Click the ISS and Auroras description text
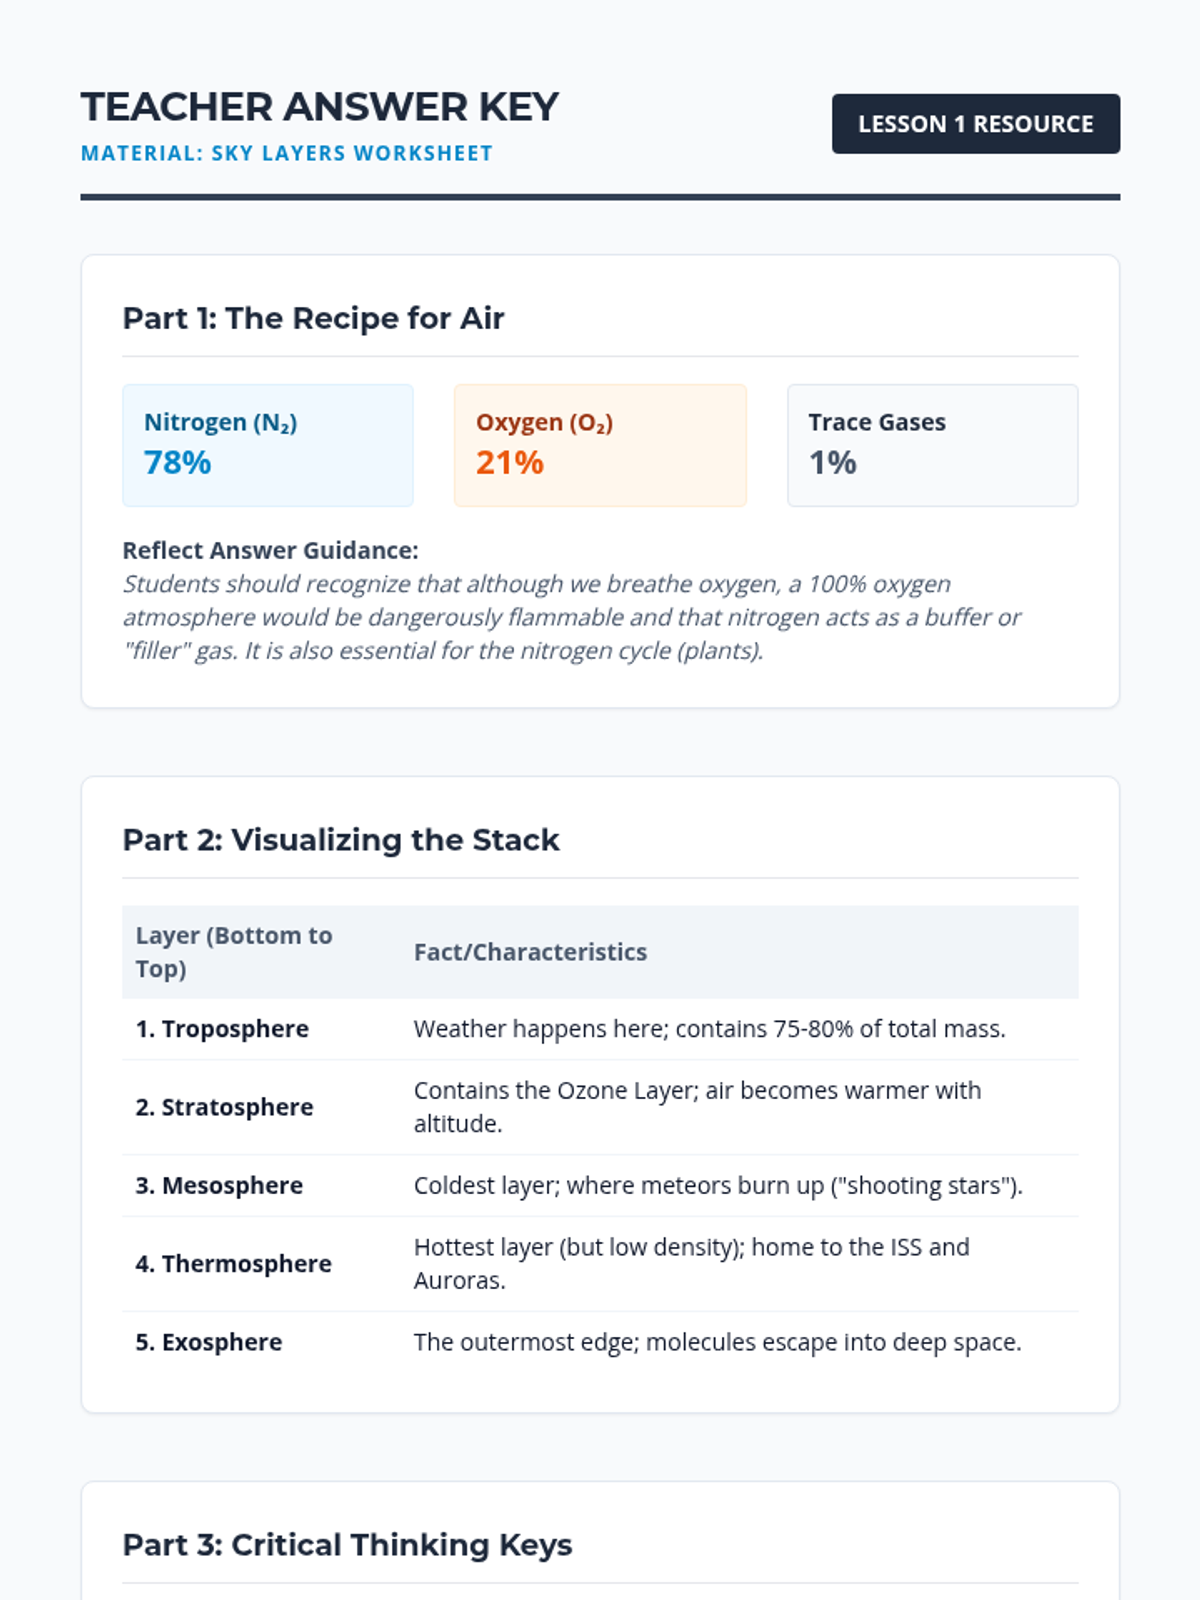This screenshot has height=1600, width=1200. (x=691, y=1264)
